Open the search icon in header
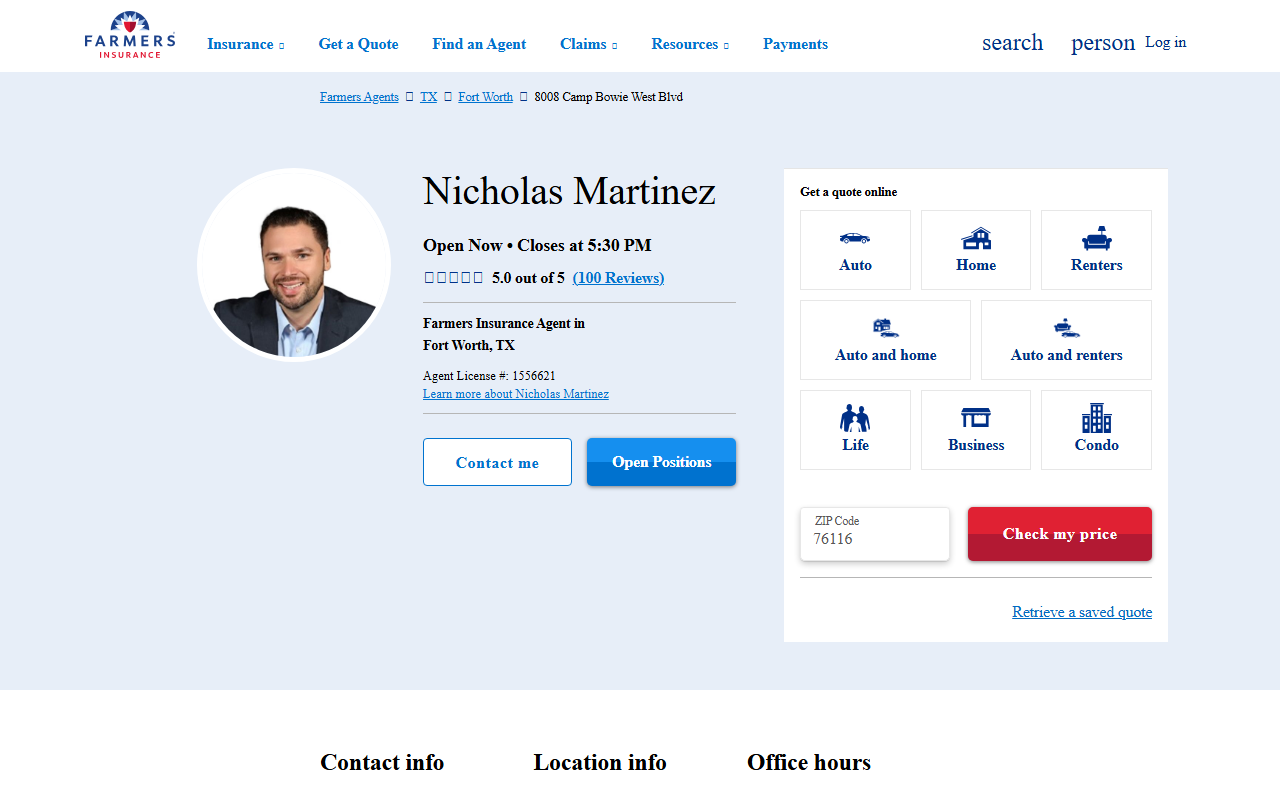The image size is (1280, 800). click(1012, 42)
